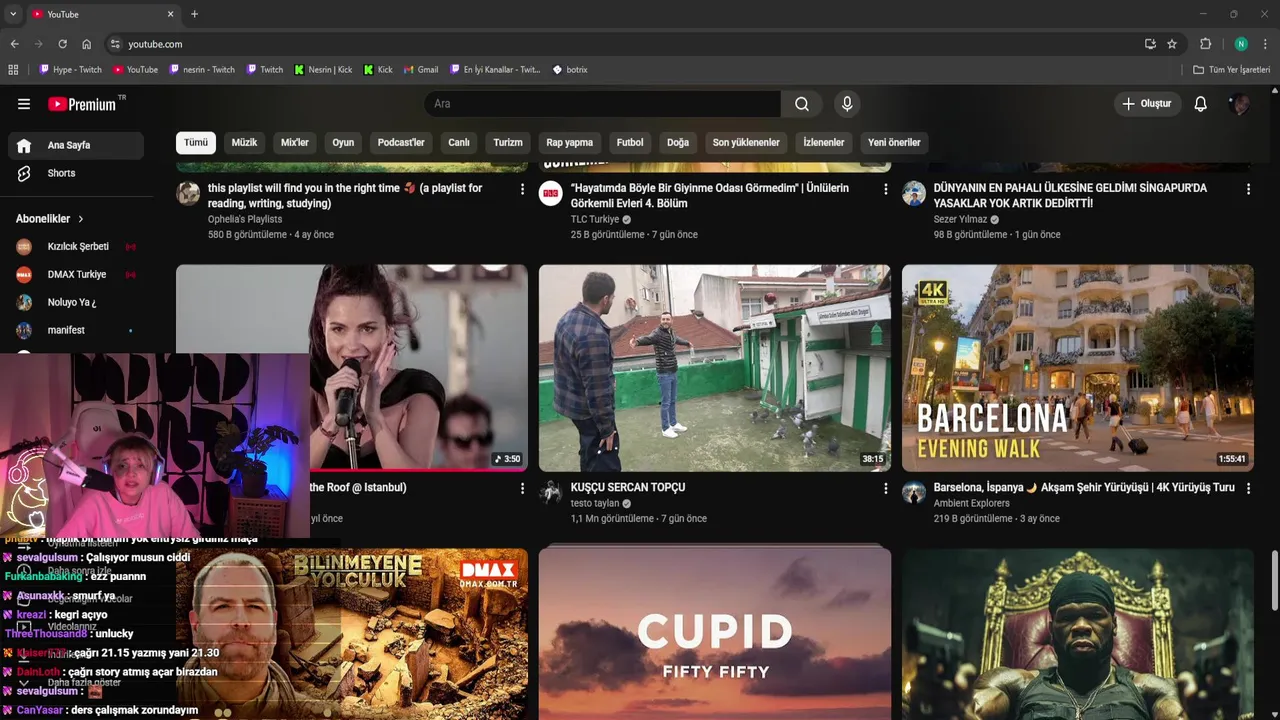Open the notifications bell
This screenshot has height=720, width=1280.
(x=1201, y=104)
